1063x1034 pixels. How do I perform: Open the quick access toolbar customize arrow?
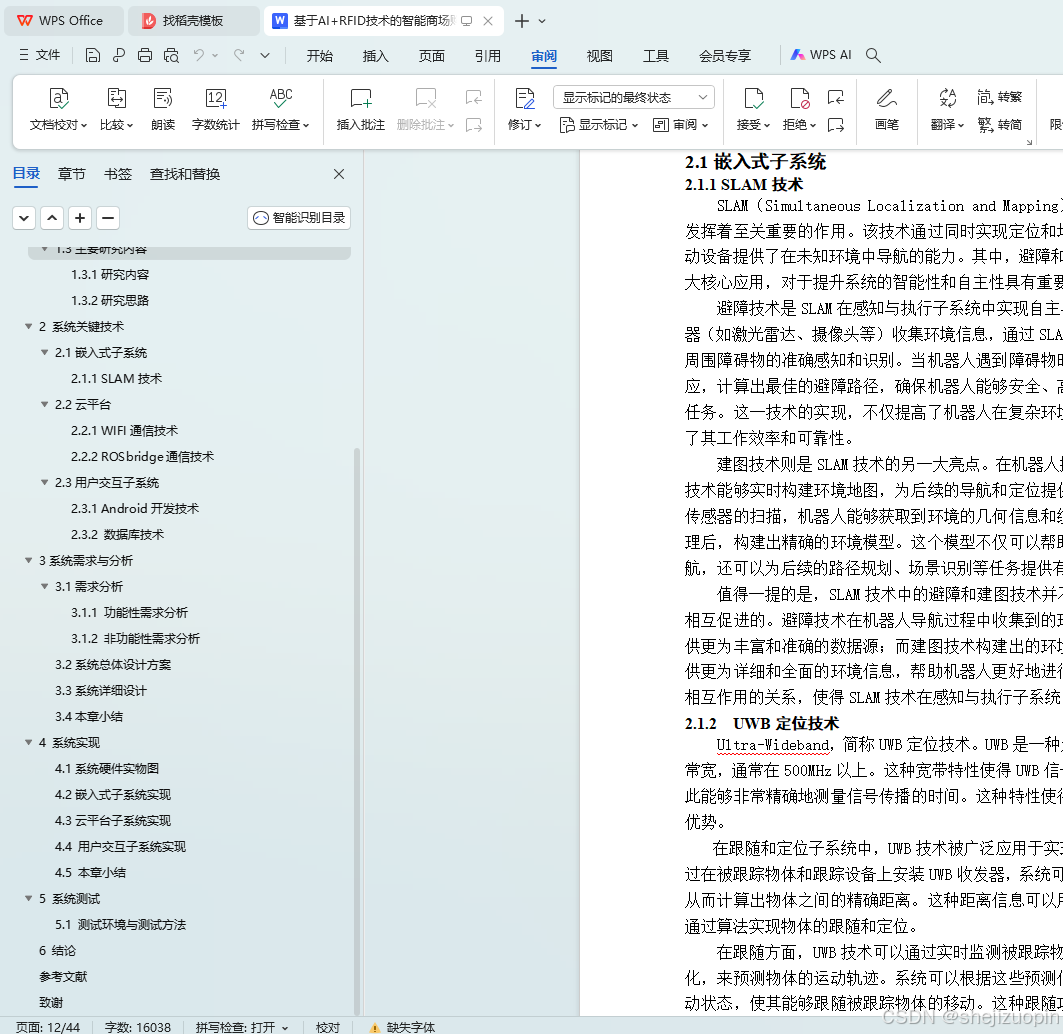point(265,56)
